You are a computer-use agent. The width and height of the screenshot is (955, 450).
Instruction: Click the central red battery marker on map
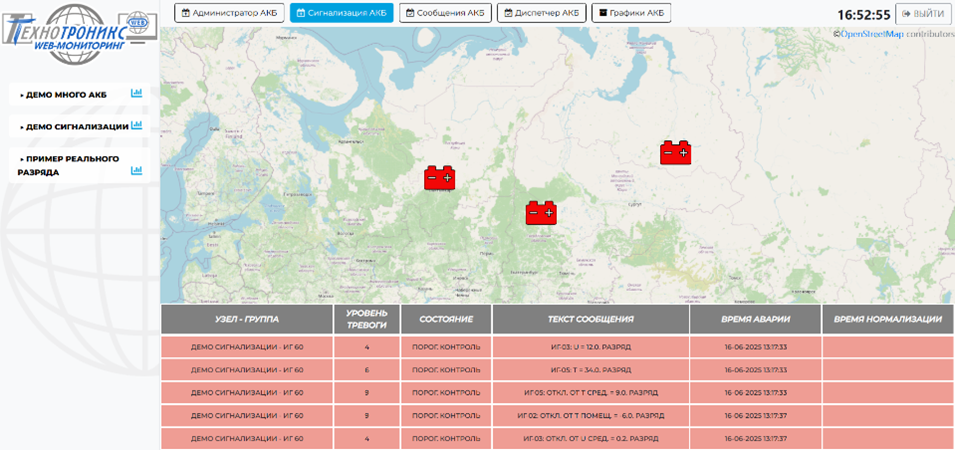pyautogui.click(x=540, y=212)
